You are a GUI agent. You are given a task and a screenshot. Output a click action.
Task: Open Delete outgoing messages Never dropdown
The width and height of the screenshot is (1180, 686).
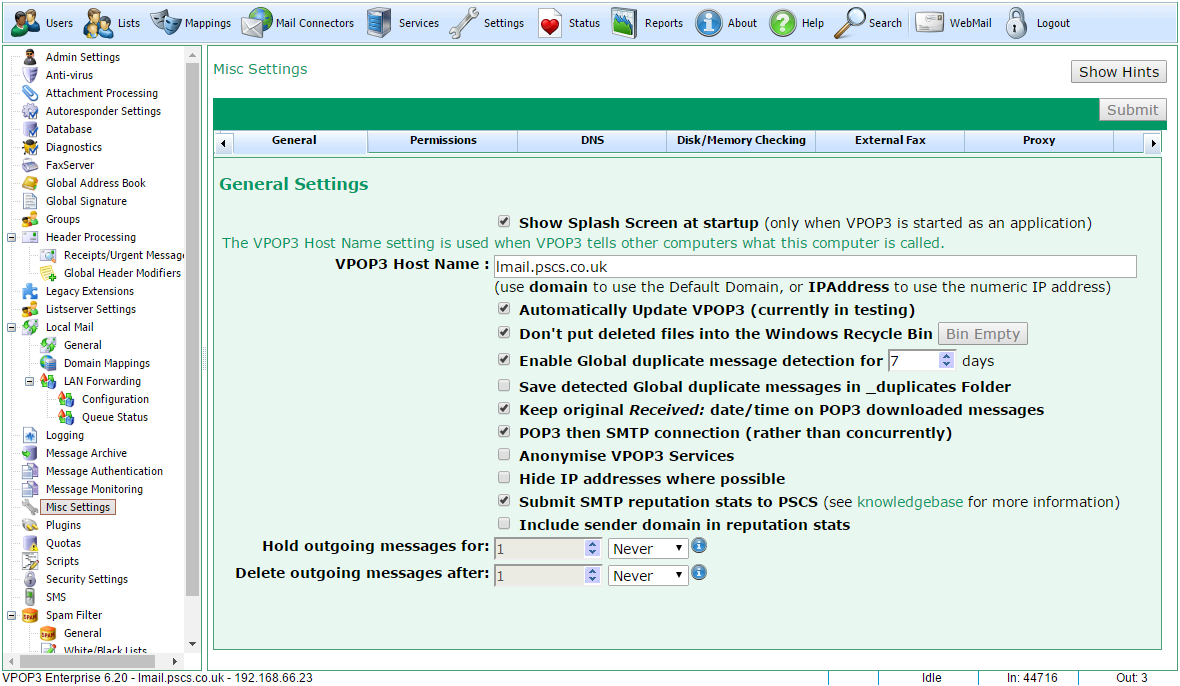[x=648, y=576]
